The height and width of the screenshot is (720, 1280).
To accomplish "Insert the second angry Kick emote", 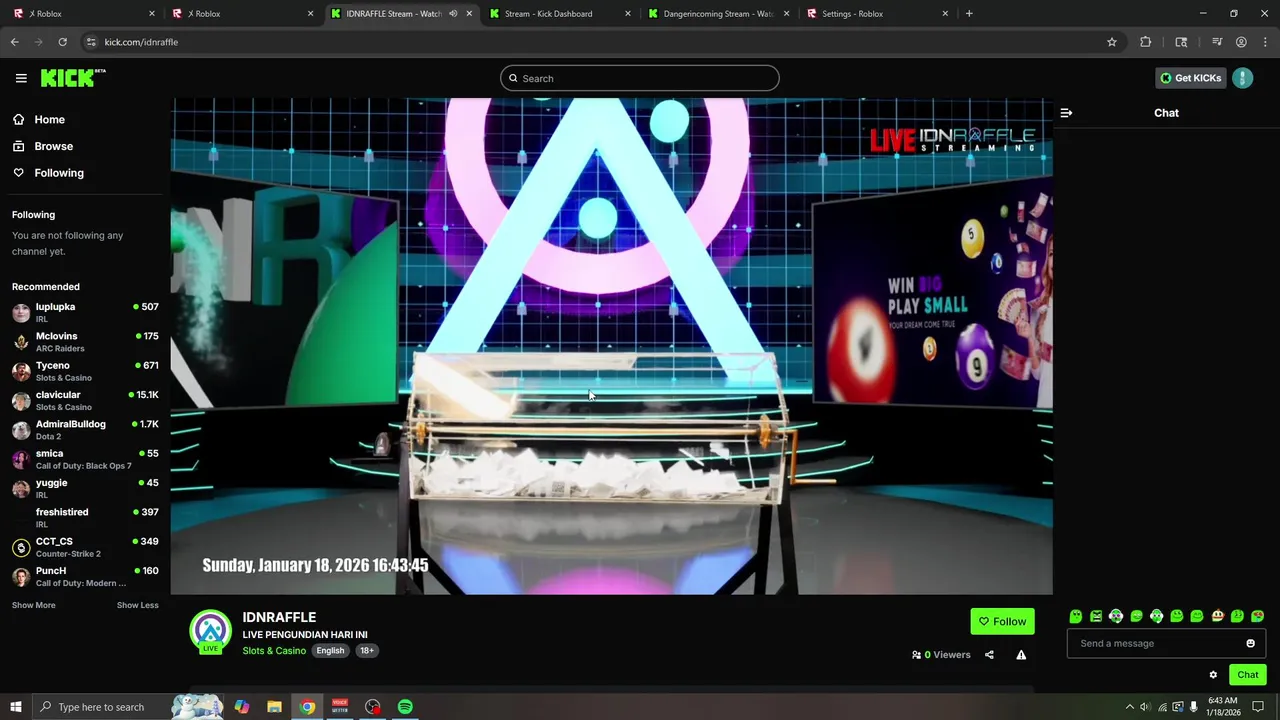I will (x=1096, y=616).
